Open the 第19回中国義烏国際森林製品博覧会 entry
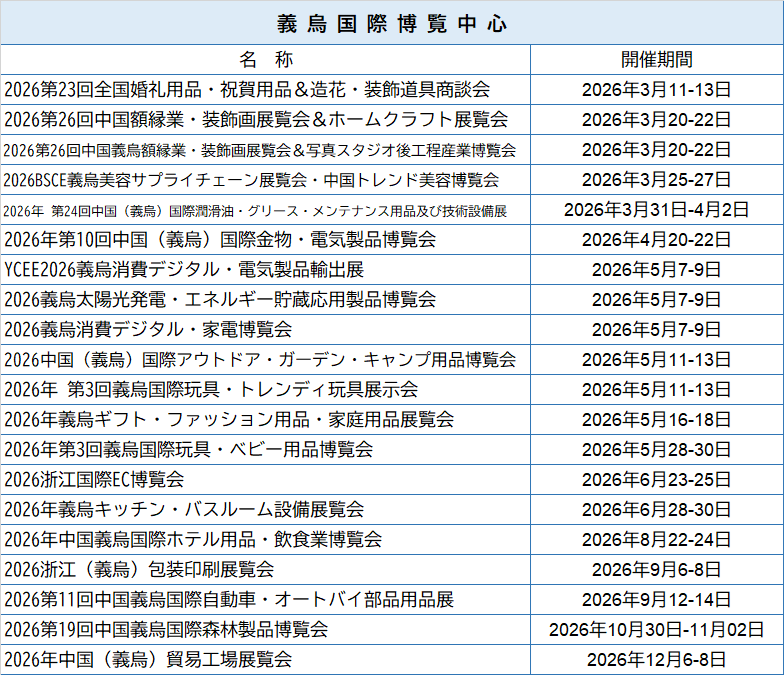 [166, 630]
